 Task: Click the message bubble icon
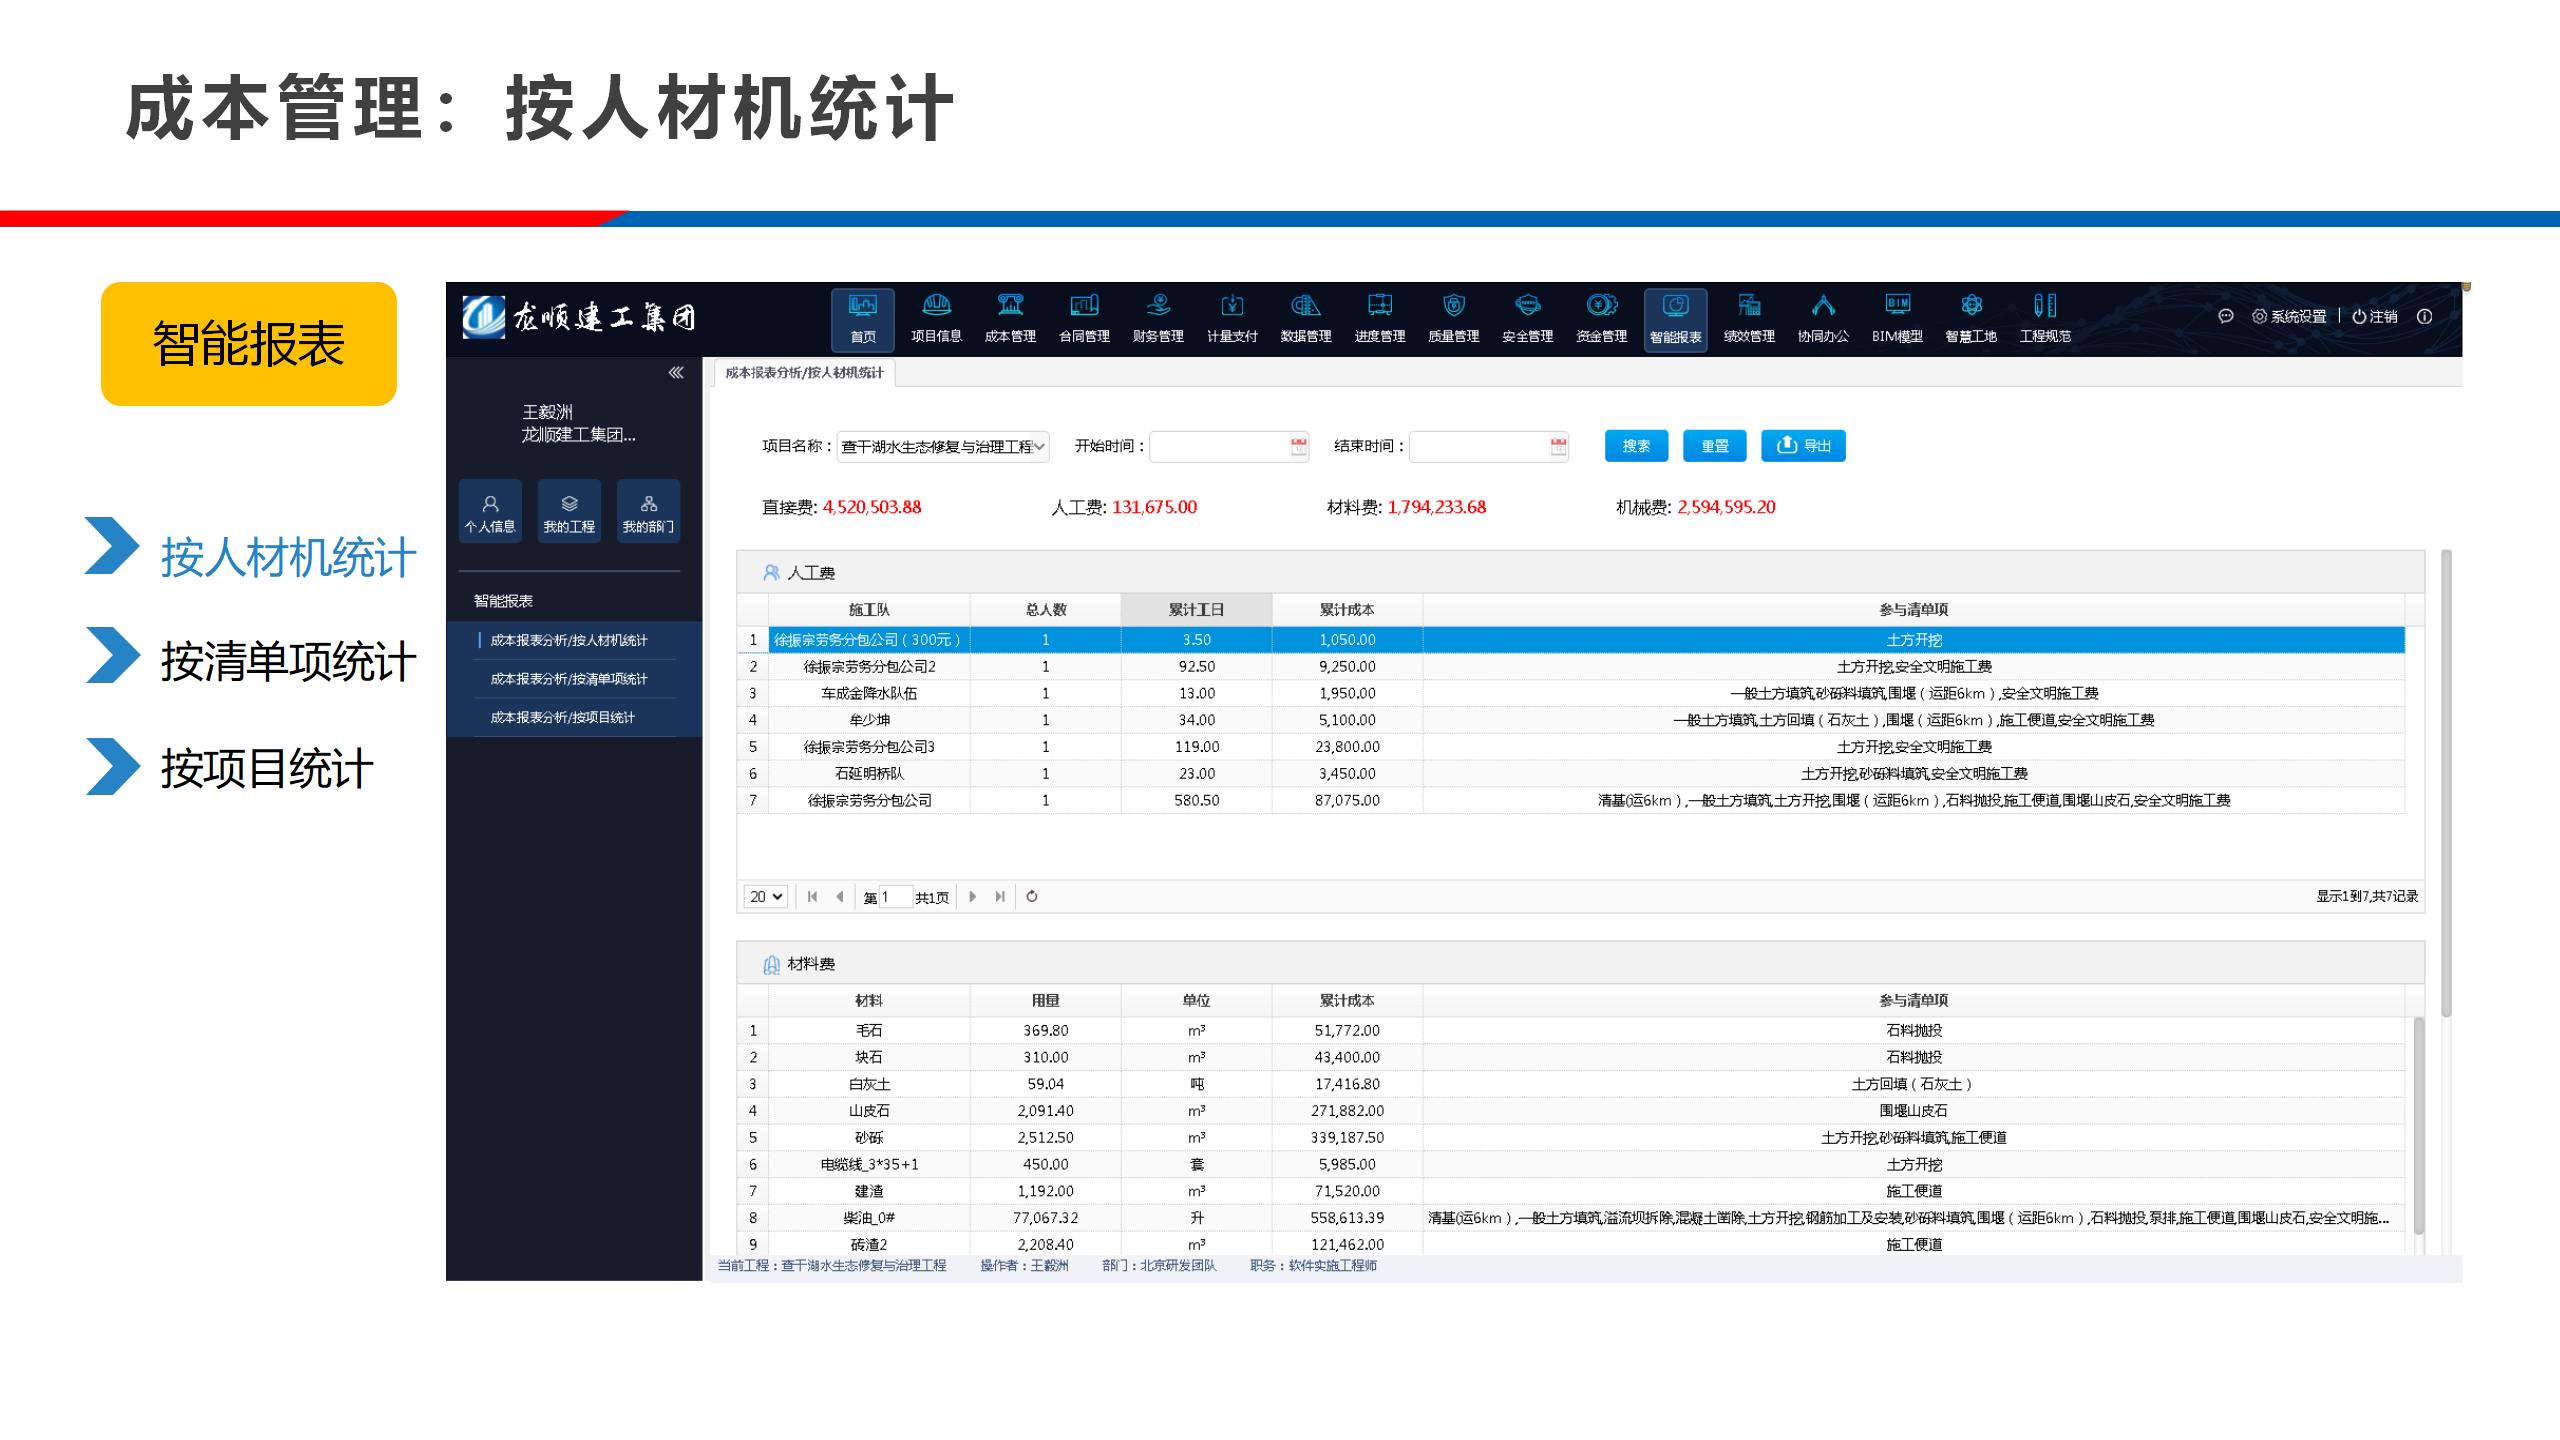click(2226, 316)
